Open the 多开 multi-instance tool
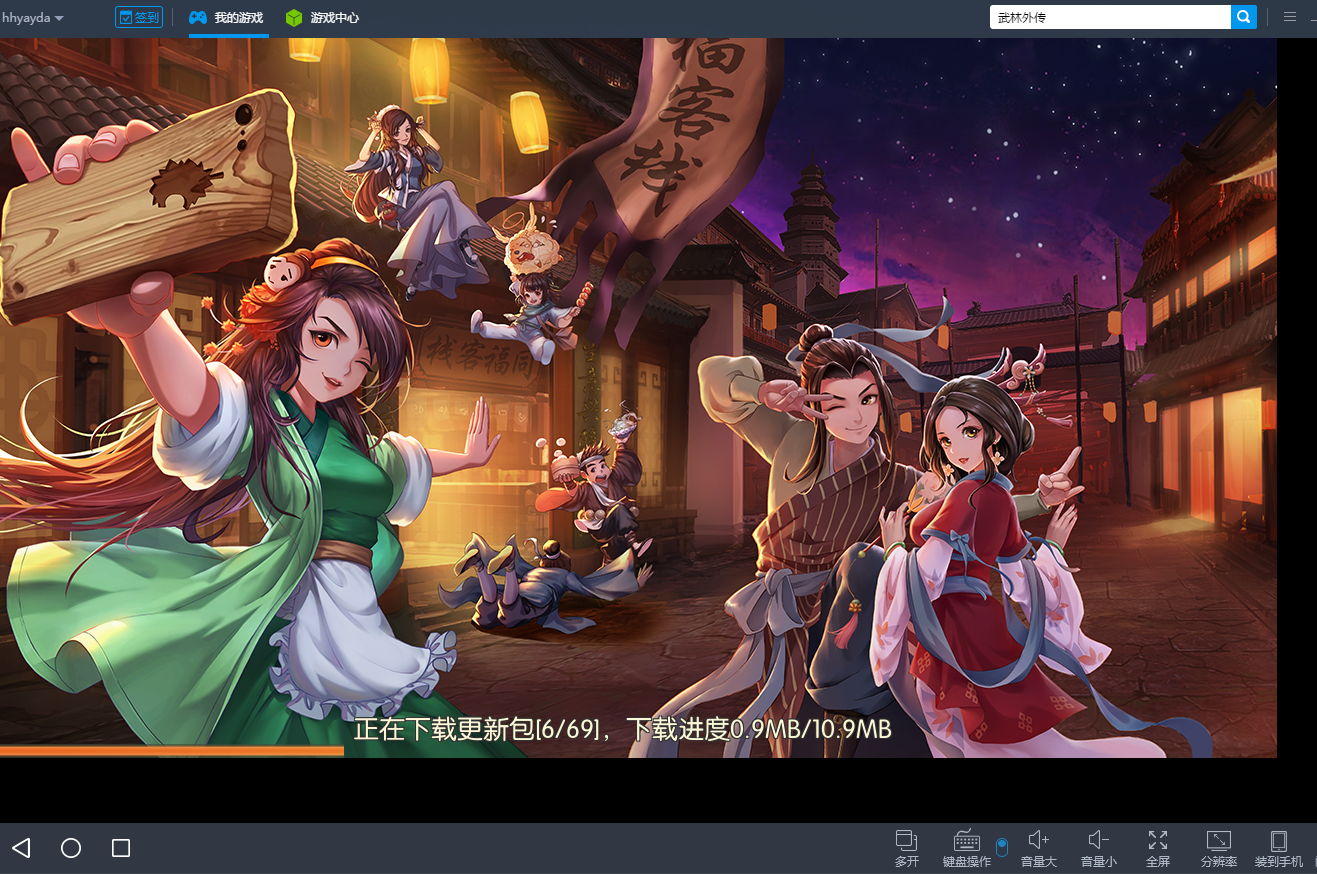 pyautogui.click(x=907, y=848)
